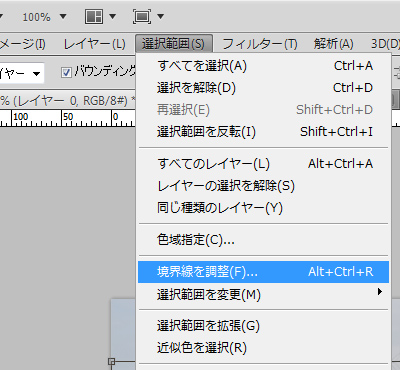Toggle the バウンディング checkbox
The width and height of the screenshot is (400, 370).
[66, 72]
